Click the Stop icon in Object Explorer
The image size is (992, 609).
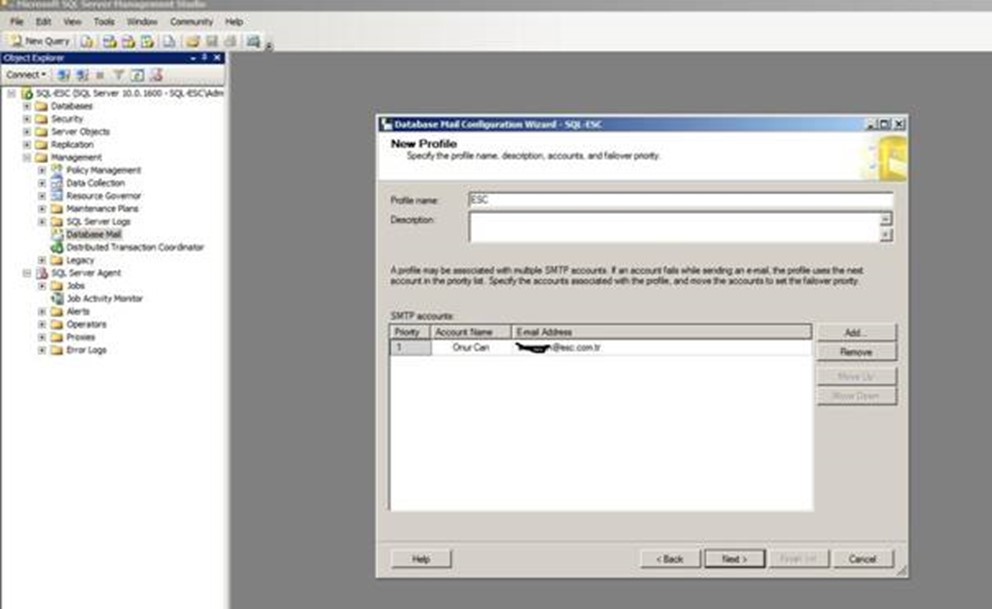pyautogui.click(x=100, y=75)
